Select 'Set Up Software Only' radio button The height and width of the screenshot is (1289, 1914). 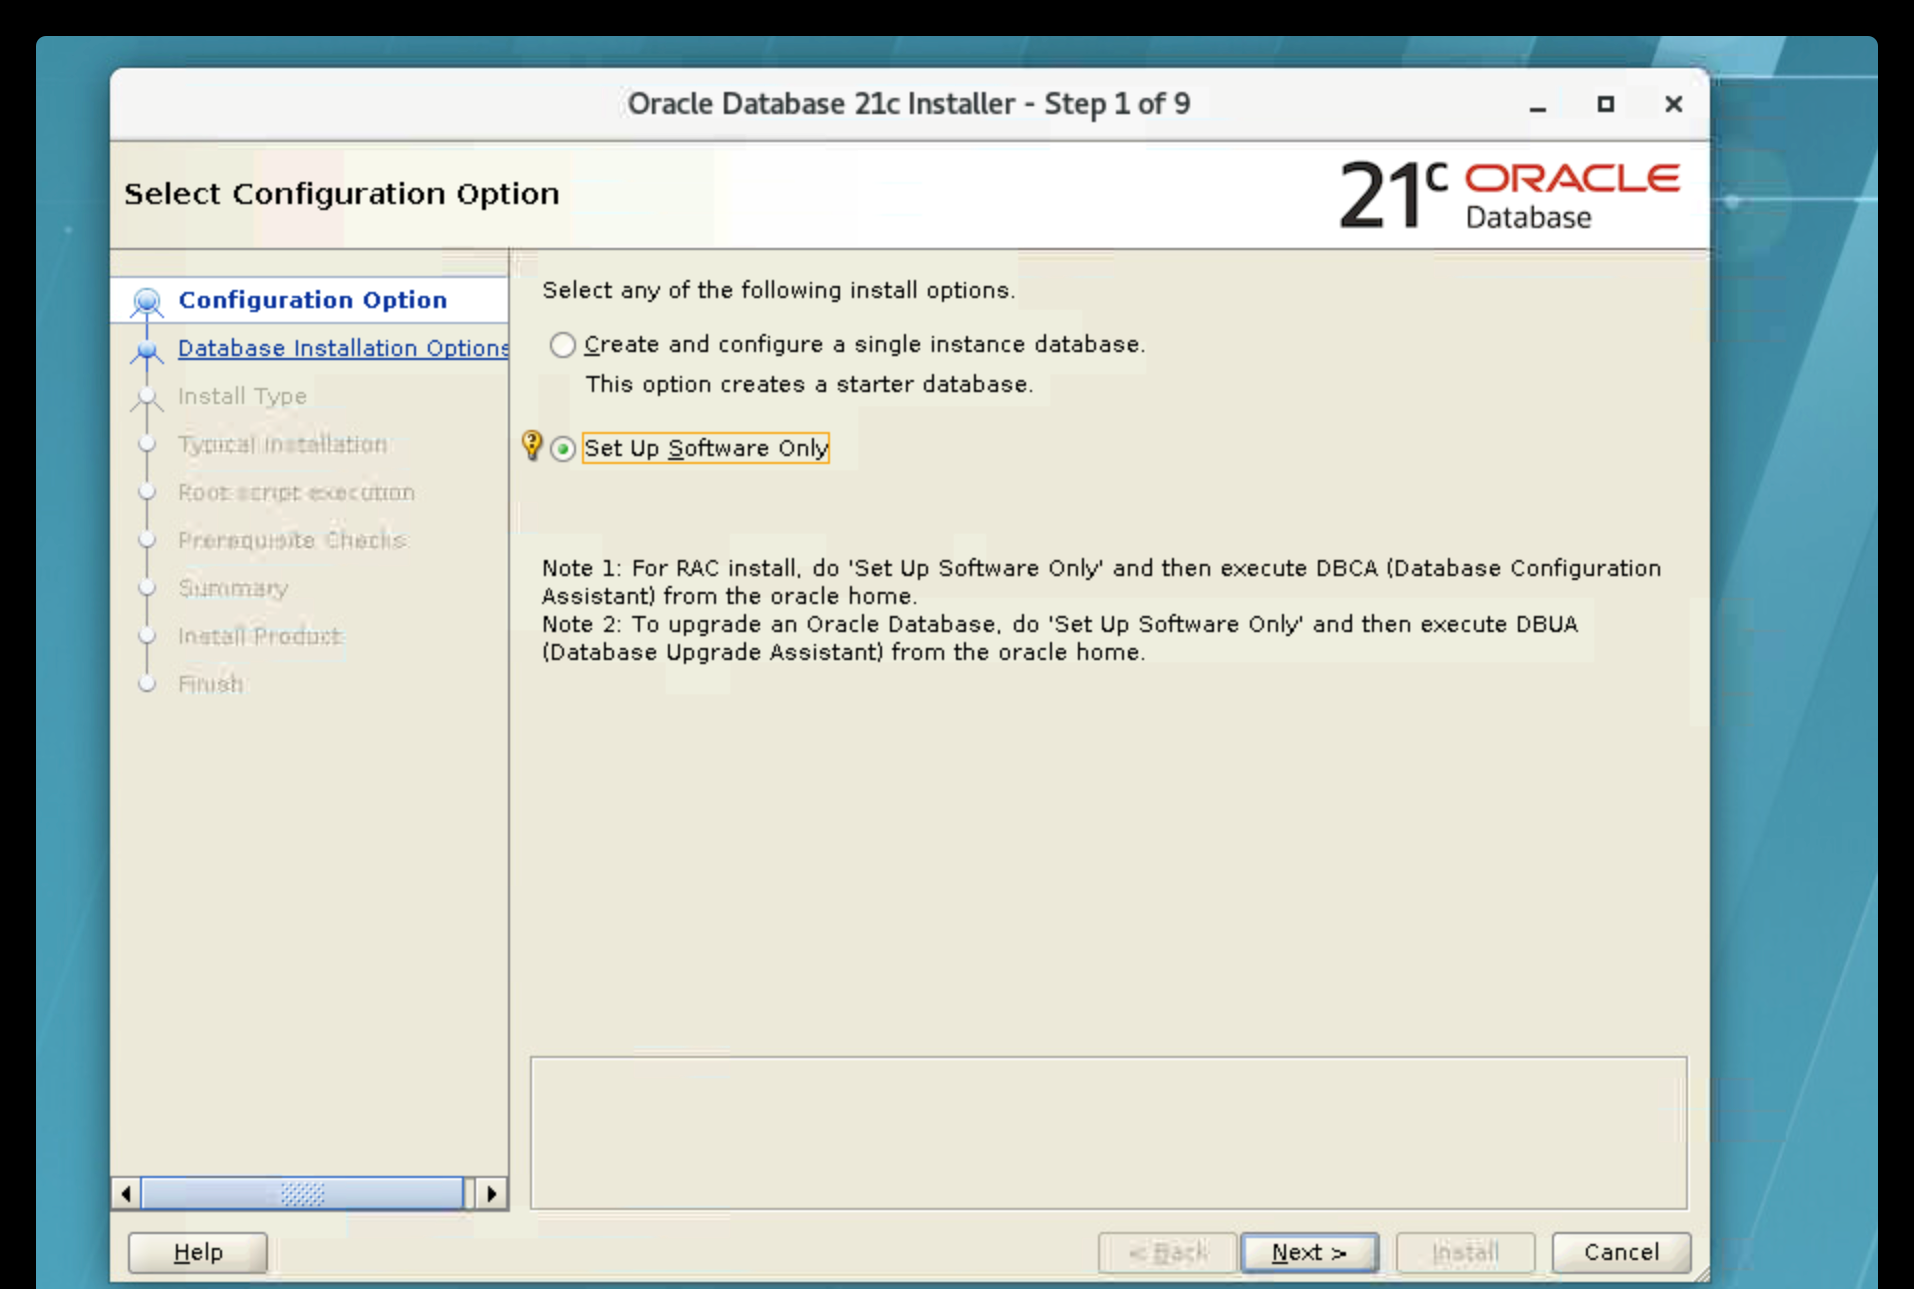pyautogui.click(x=563, y=449)
